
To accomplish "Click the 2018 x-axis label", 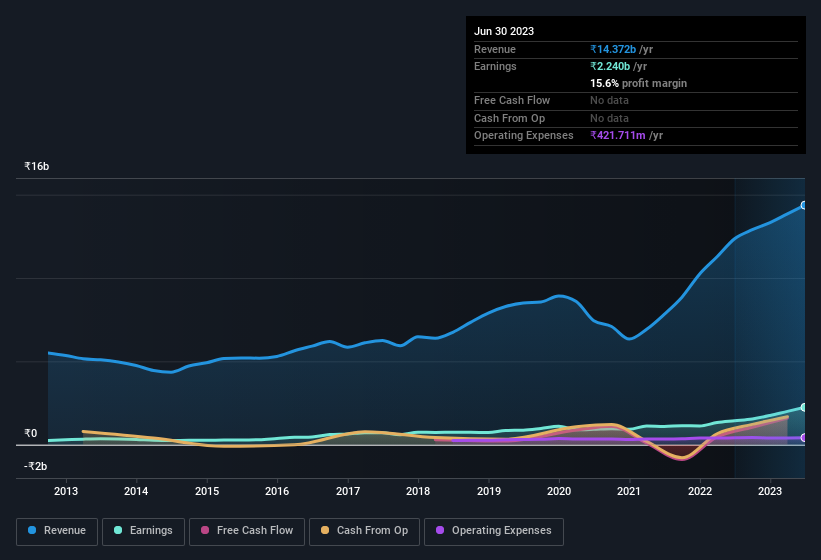I will pos(418,491).
